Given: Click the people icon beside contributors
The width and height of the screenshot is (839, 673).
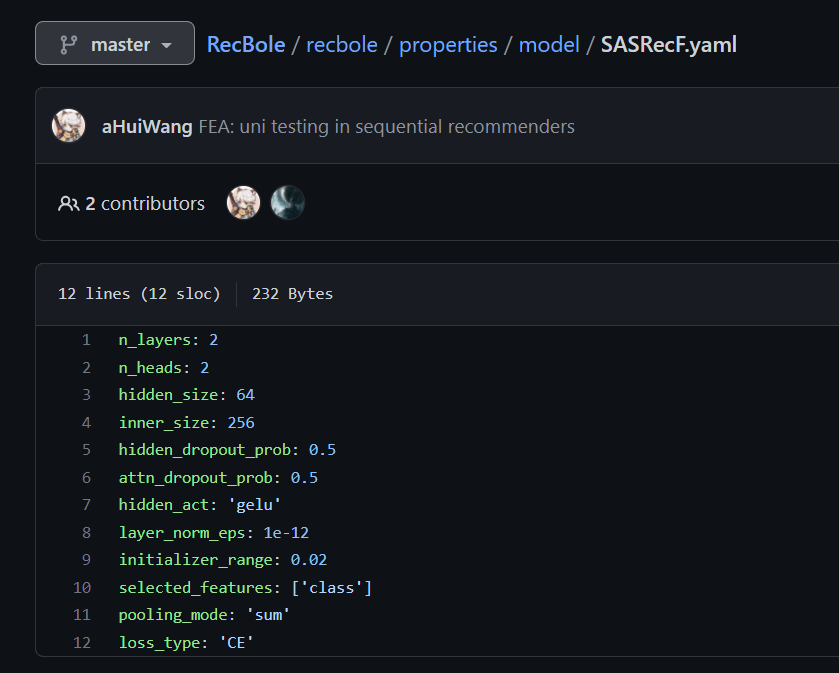Looking at the screenshot, I should click(x=68, y=203).
